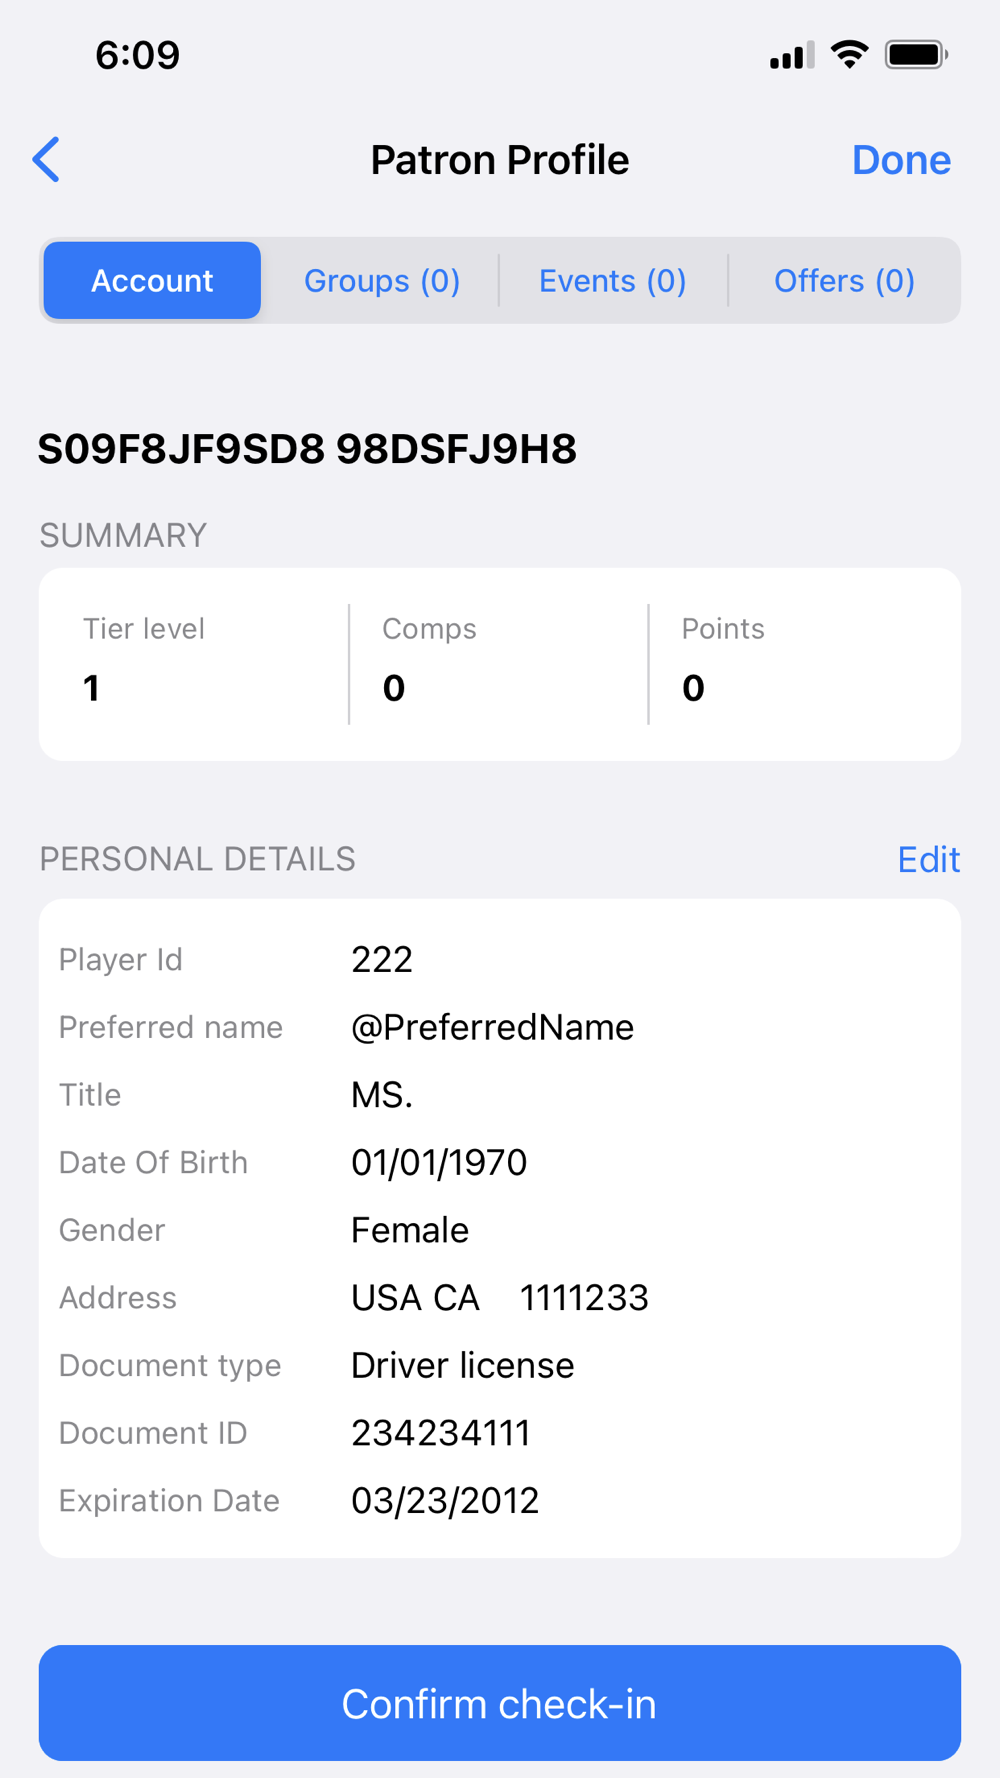The image size is (1000, 1778).
Task: Tap the cellular signal bars icon
Action: [791, 56]
